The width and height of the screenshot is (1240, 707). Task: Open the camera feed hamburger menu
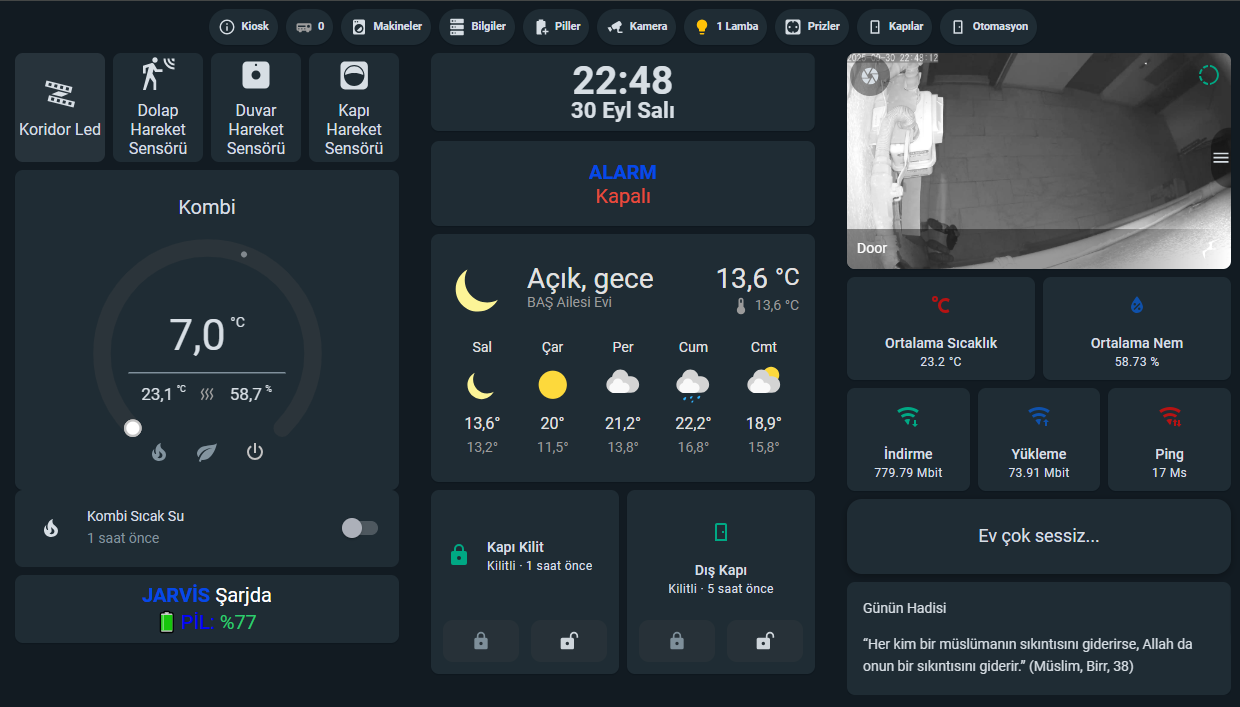tap(1220, 157)
